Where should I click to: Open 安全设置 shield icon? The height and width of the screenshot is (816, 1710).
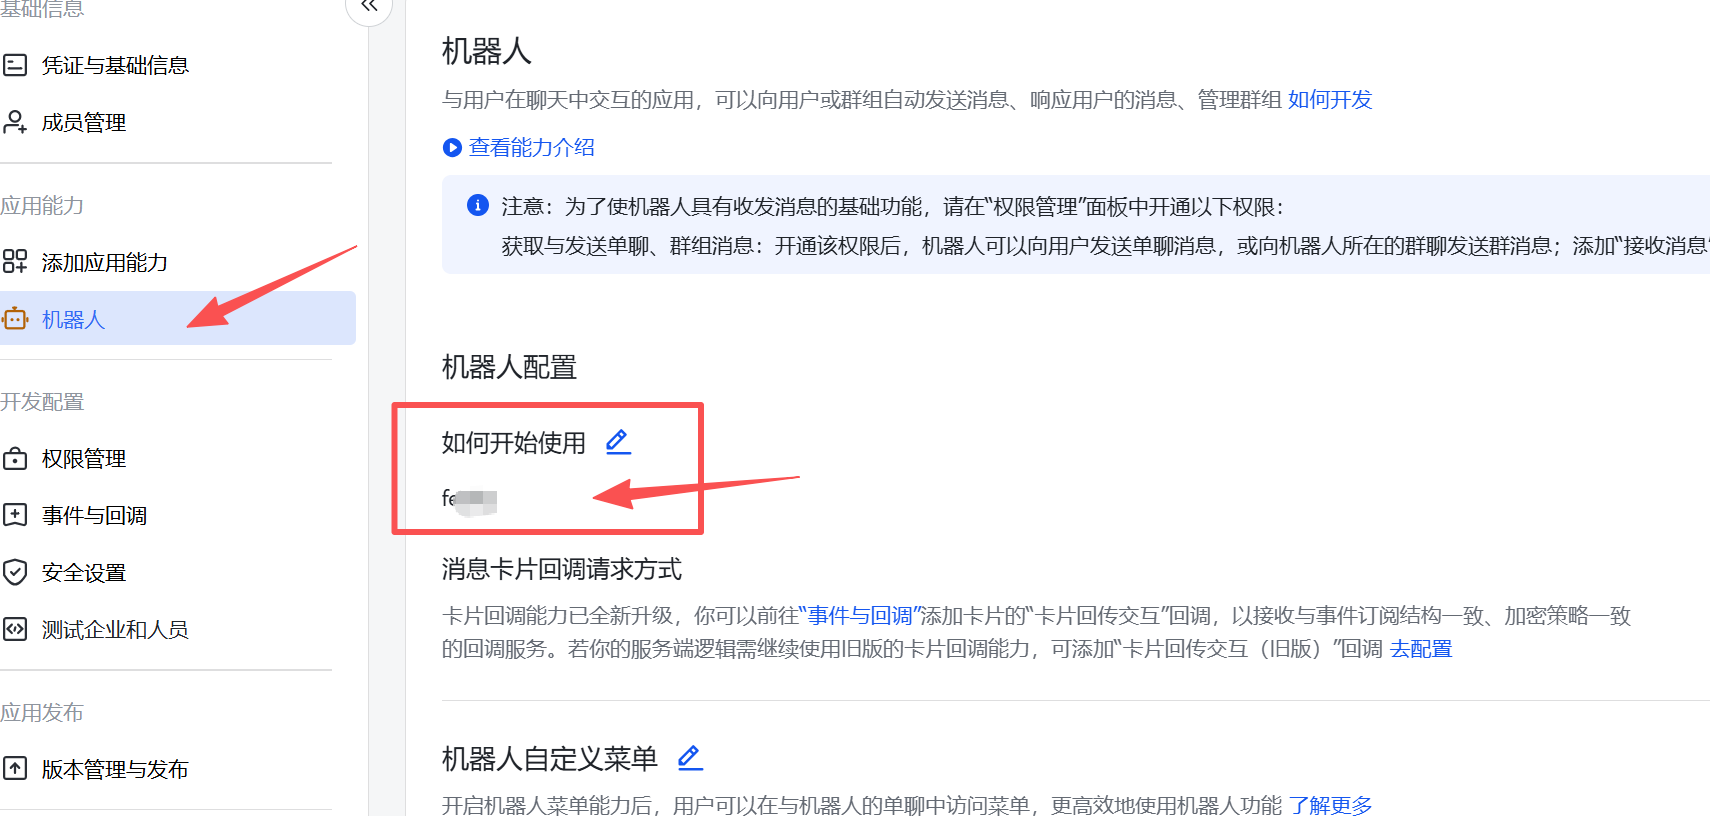(15, 573)
